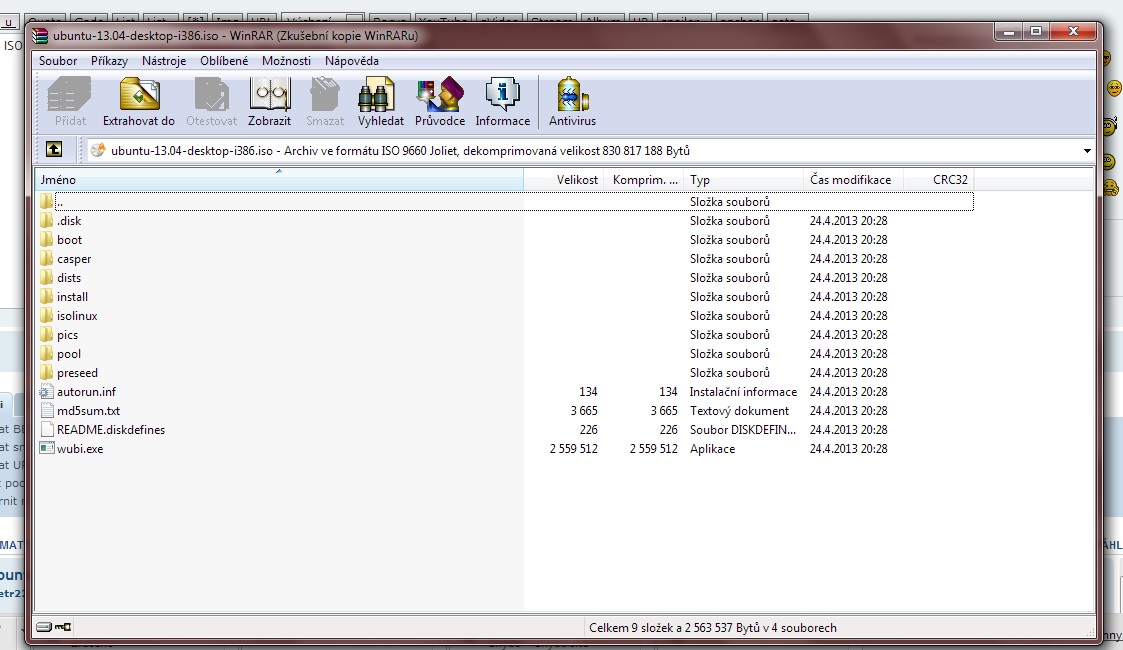The height and width of the screenshot is (650, 1123).
Task: Select the autorun.inf file icon
Action: [x=47, y=392]
